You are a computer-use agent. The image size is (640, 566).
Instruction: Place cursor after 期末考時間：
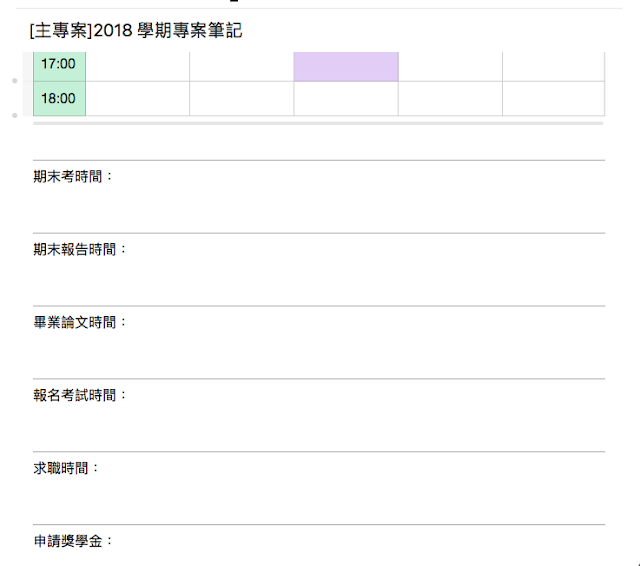pyautogui.click(x=114, y=177)
